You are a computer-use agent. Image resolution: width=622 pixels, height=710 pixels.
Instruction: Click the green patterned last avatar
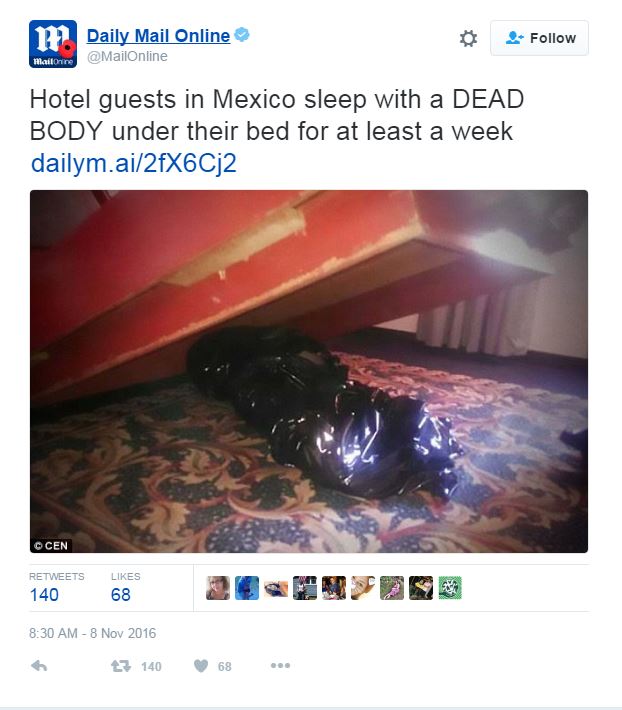coord(450,588)
